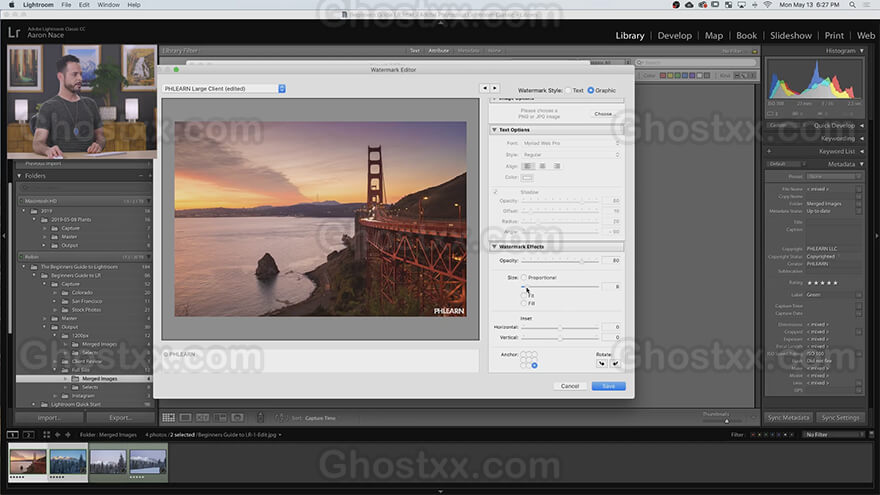This screenshot has height=495, width=880.
Task: Click main window display button 1
Action: 12,434
